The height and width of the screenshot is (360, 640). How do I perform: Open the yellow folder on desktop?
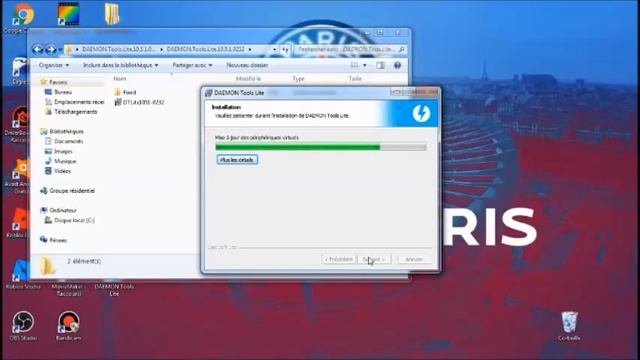(x=111, y=14)
